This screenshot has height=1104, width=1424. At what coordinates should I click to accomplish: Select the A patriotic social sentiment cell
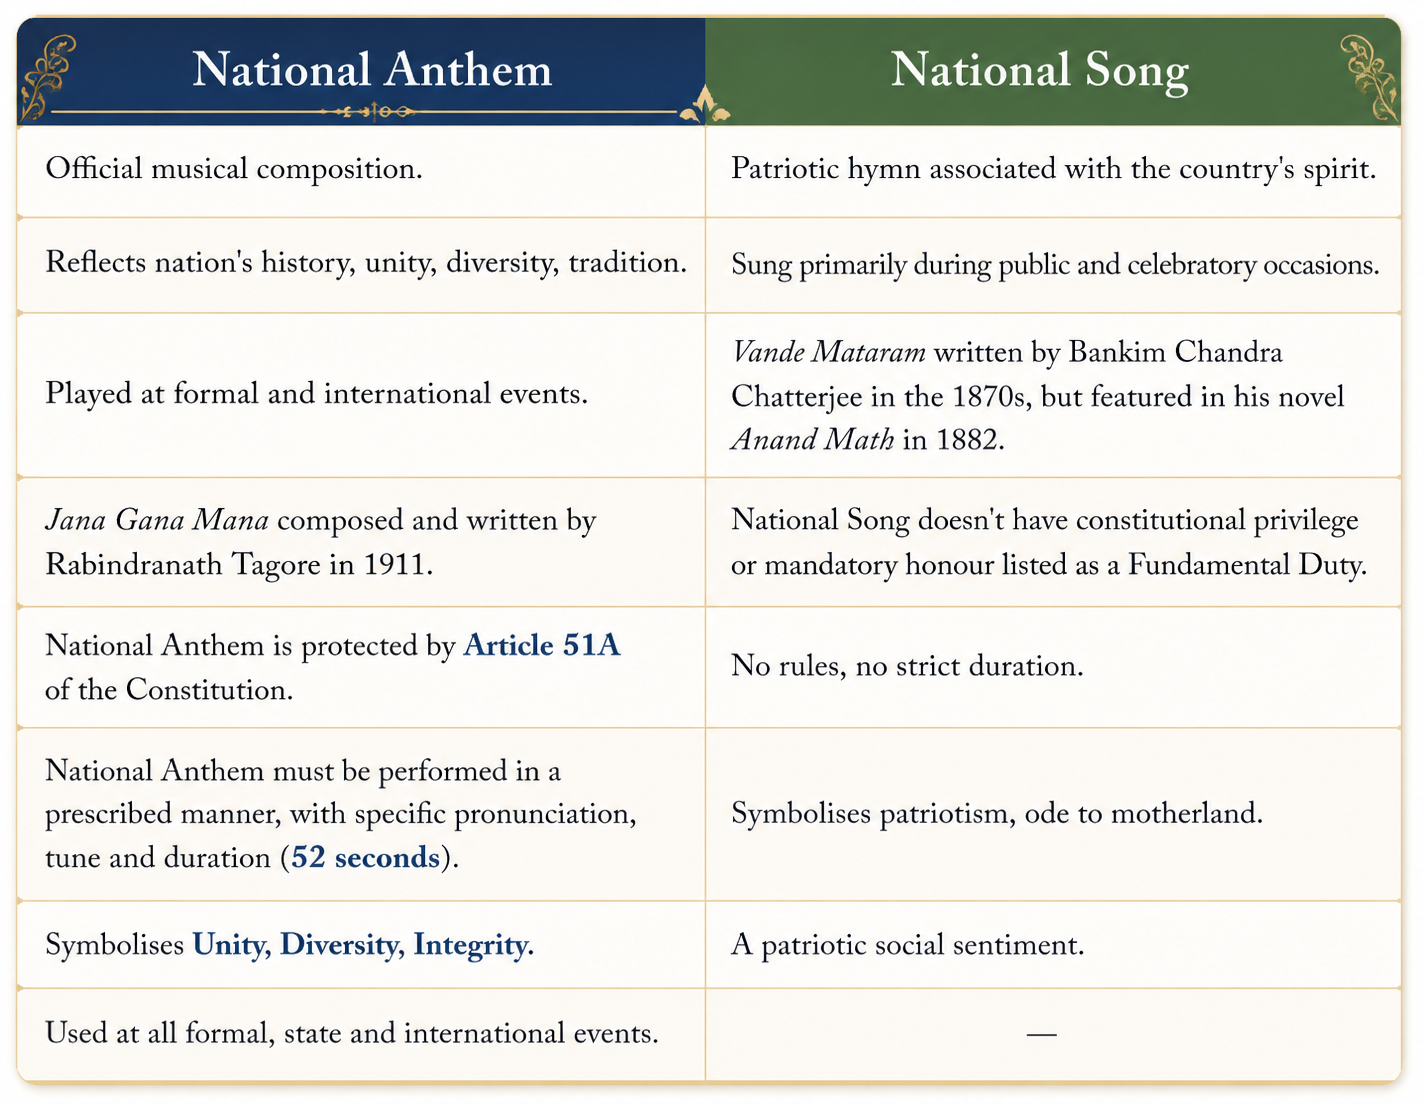coord(1053,945)
